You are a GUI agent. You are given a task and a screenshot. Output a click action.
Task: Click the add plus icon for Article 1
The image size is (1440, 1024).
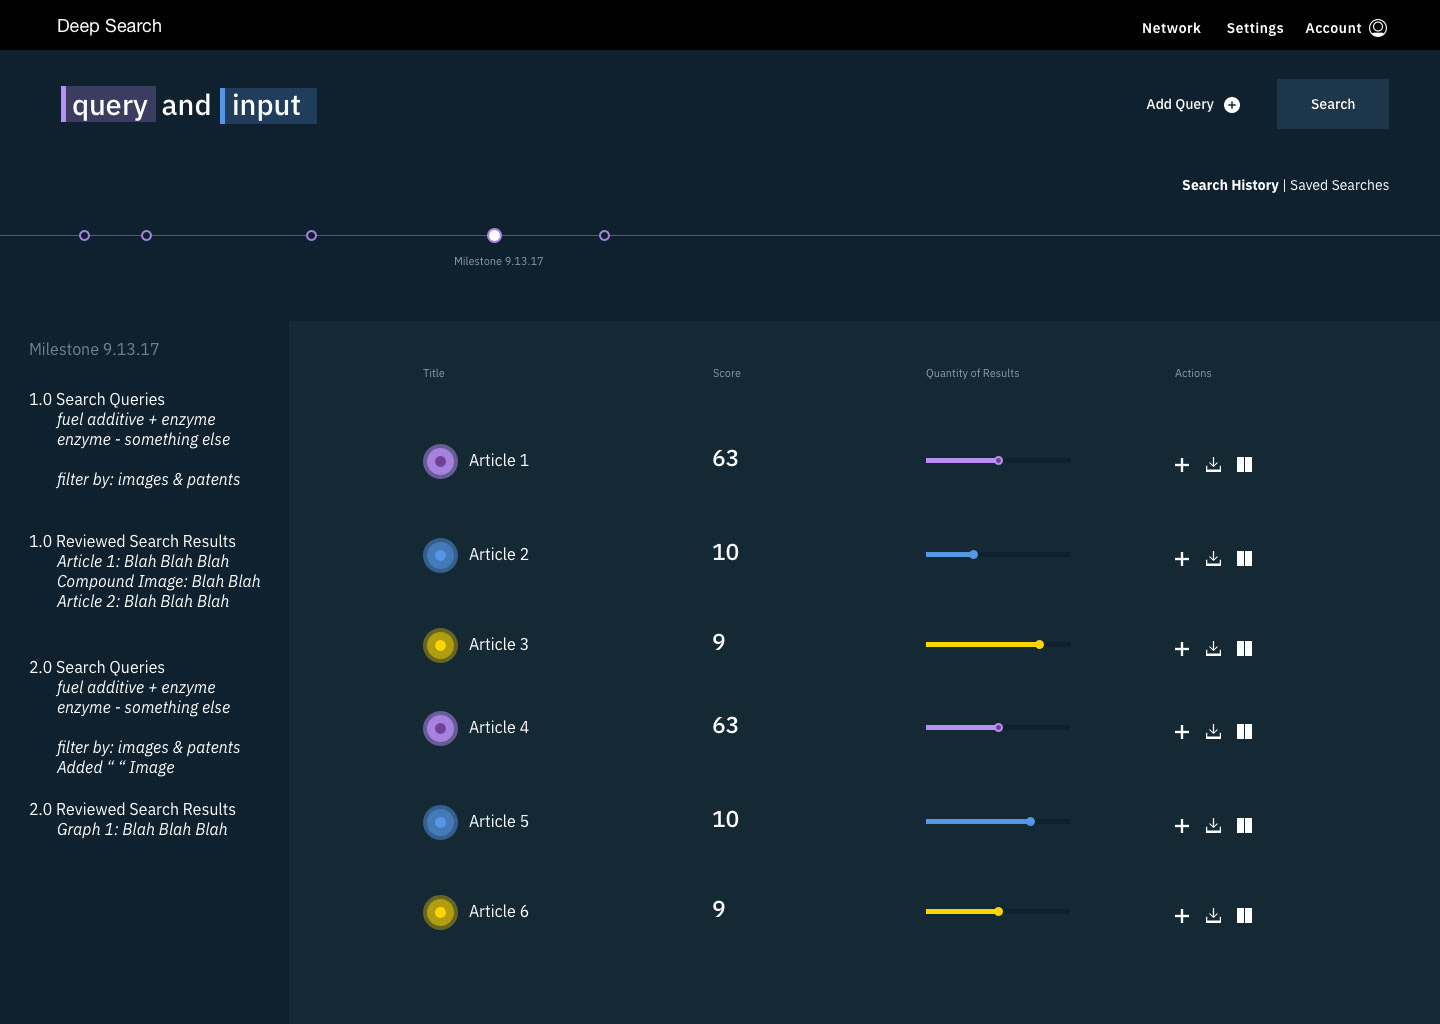pyautogui.click(x=1182, y=465)
